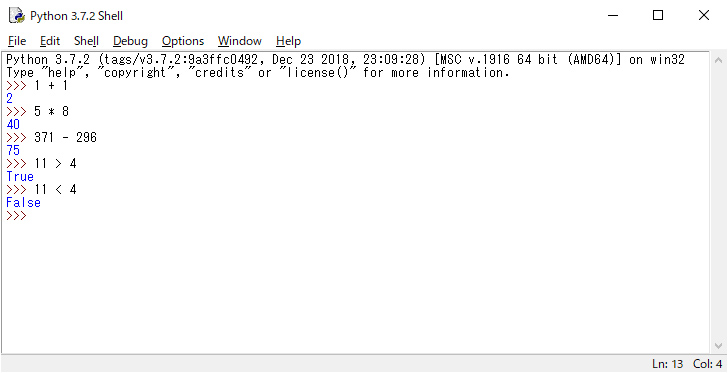Open the Help menu
The image size is (728, 373).
point(288,41)
